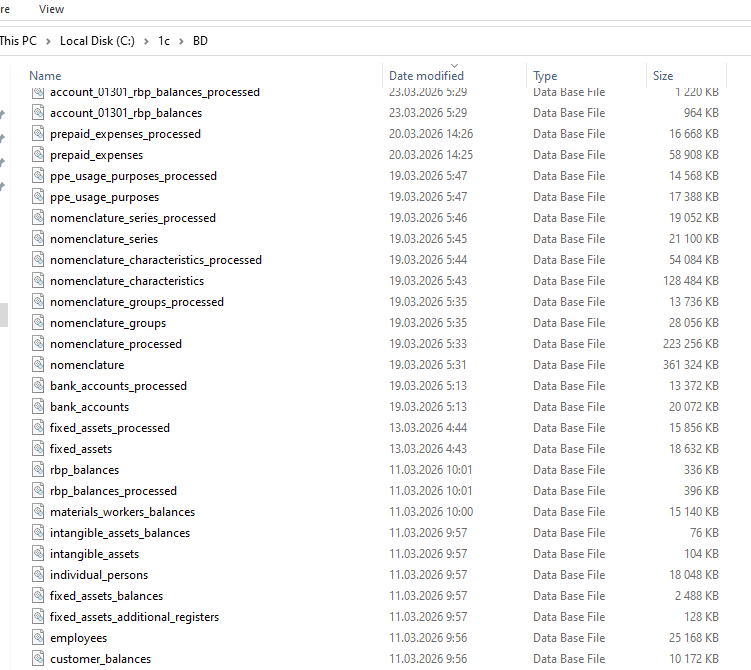Navigate to This PC in address bar
The height and width of the screenshot is (670, 751).
(18, 41)
